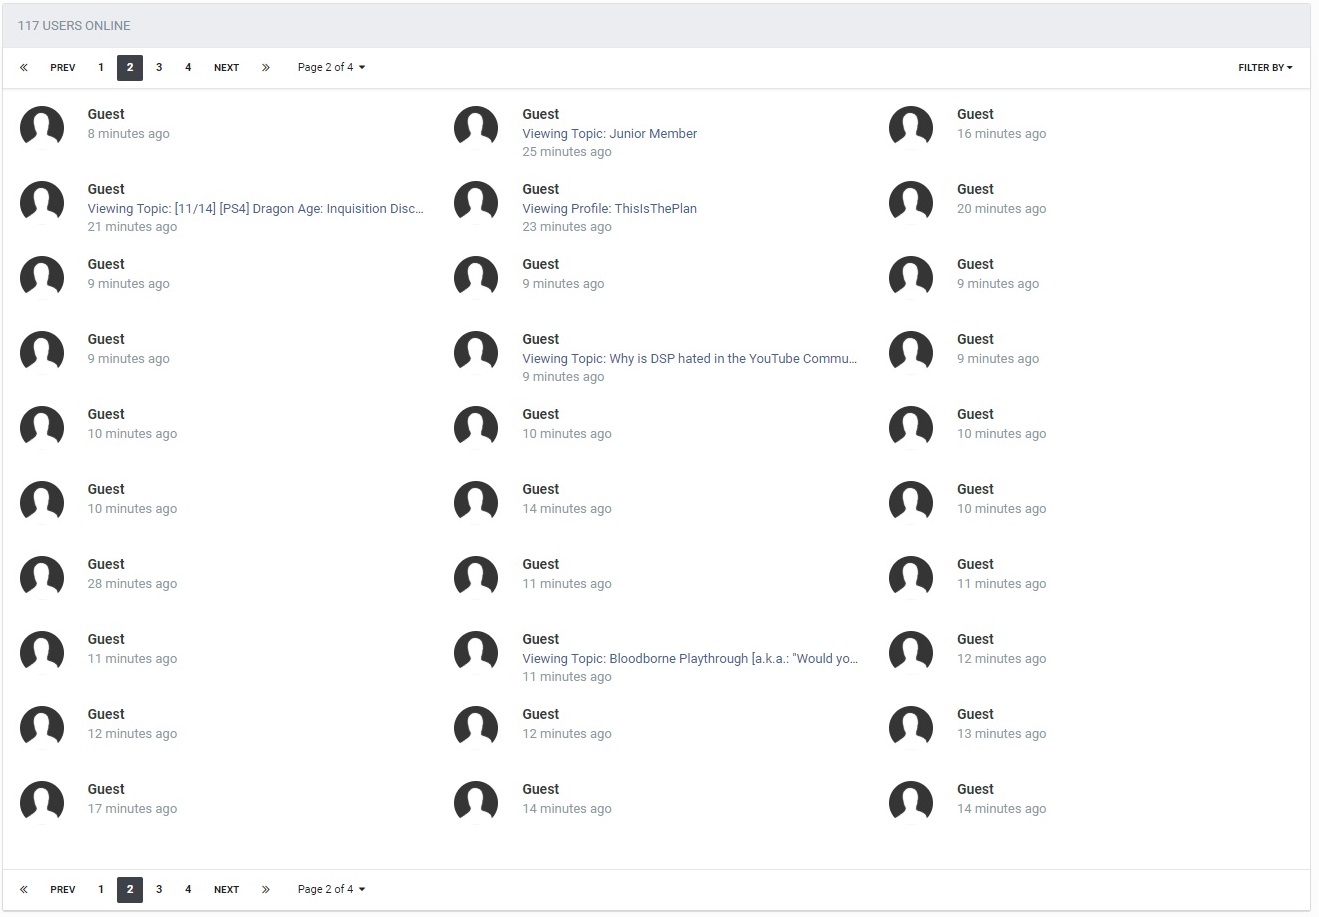Expand the top 'Page 2 of 4' page jumper
Screen dimensions: 1319x917
(x=331, y=68)
